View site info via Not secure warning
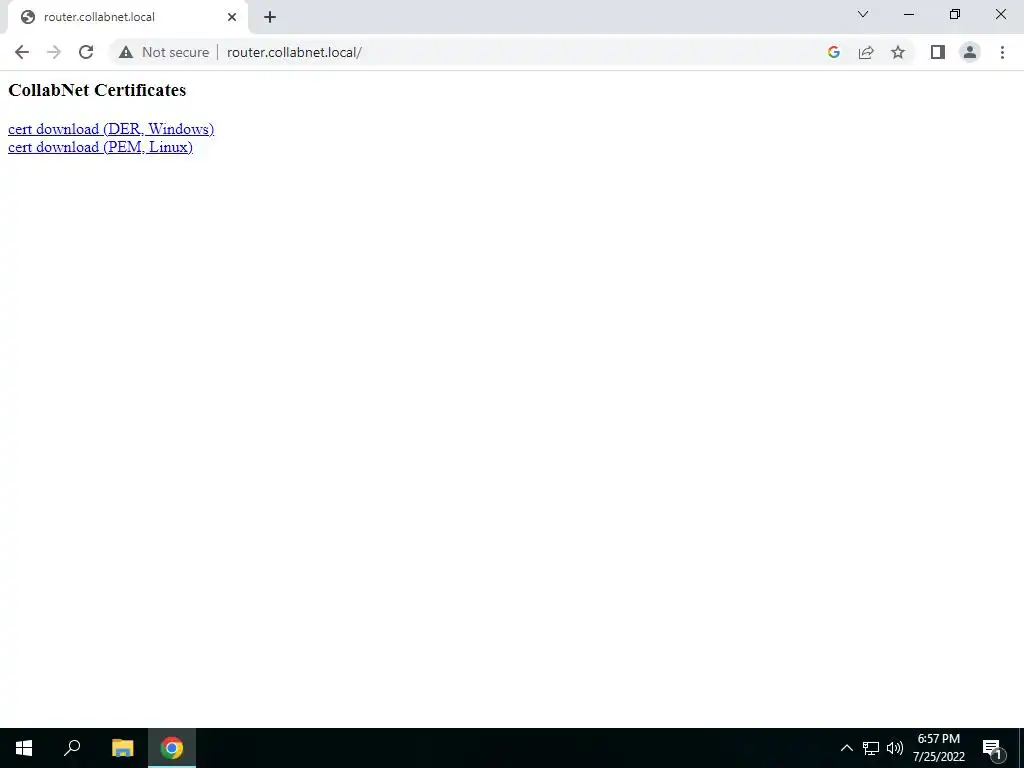This screenshot has width=1024, height=768. point(164,52)
